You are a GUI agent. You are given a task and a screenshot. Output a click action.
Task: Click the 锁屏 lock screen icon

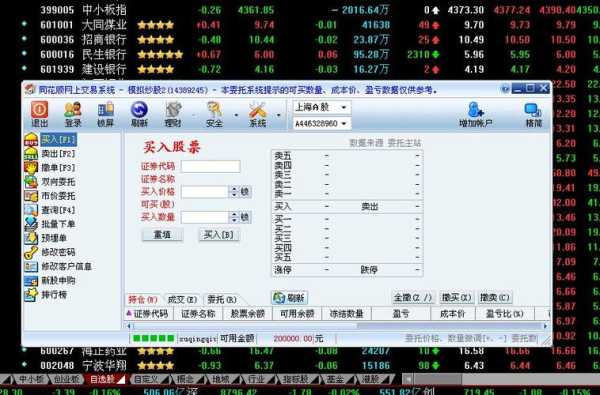[106, 114]
